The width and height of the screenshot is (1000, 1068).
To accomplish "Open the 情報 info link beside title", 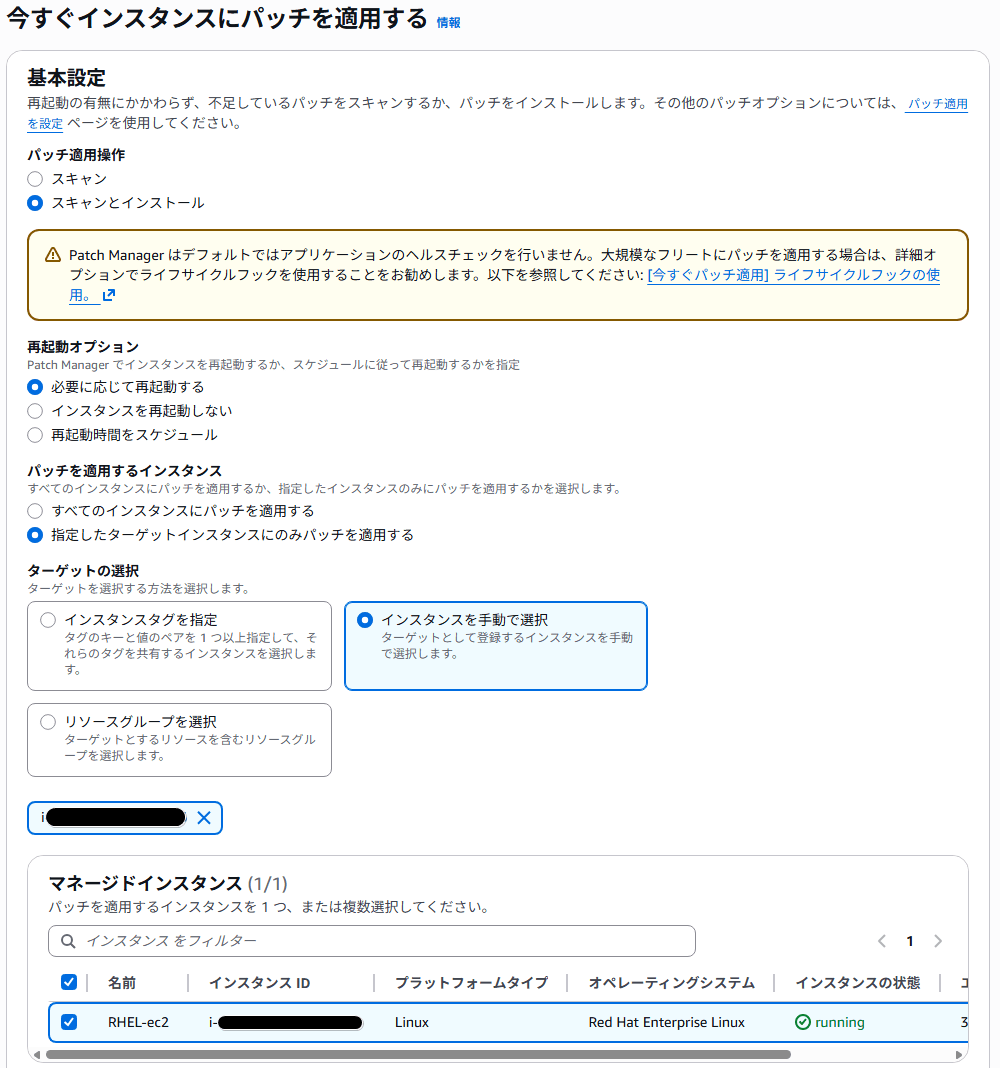I will click(x=448, y=23).
